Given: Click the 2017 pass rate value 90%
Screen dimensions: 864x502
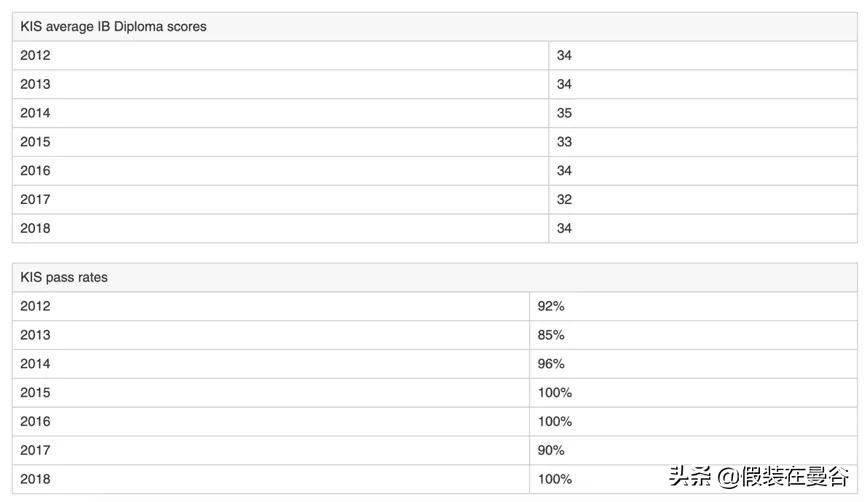Looking at the screenshot, I should point(551,451).
